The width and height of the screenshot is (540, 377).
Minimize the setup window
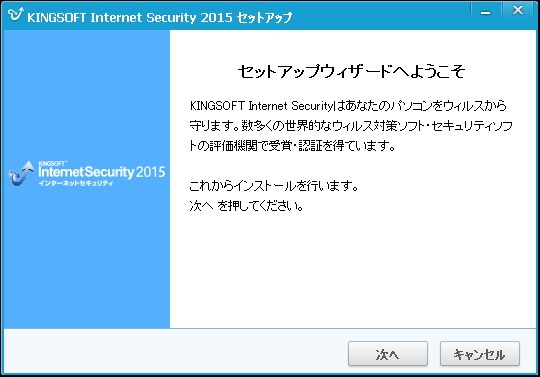[486, 13]
